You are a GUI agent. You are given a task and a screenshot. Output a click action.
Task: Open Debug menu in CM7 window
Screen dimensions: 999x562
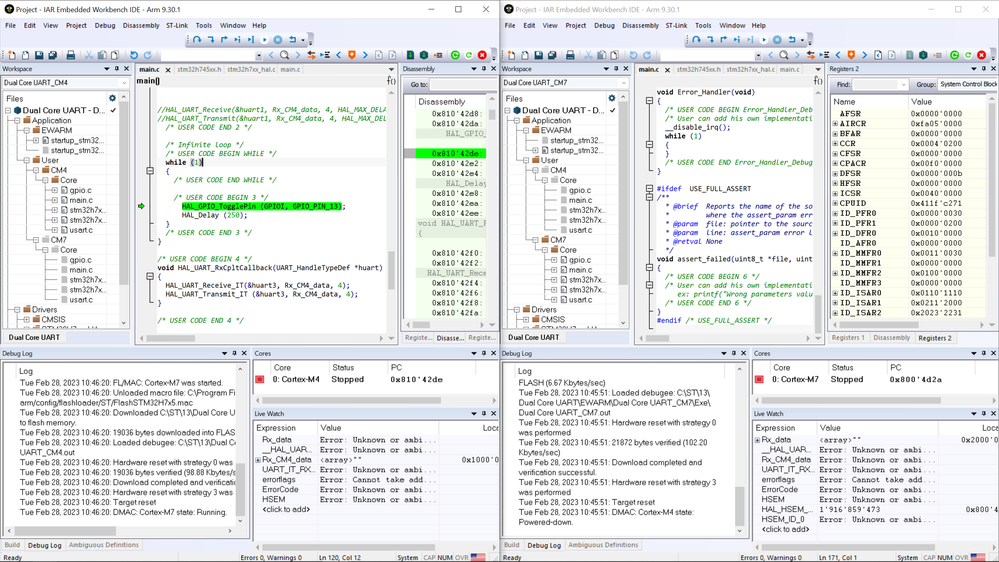[x=605, y=25]
